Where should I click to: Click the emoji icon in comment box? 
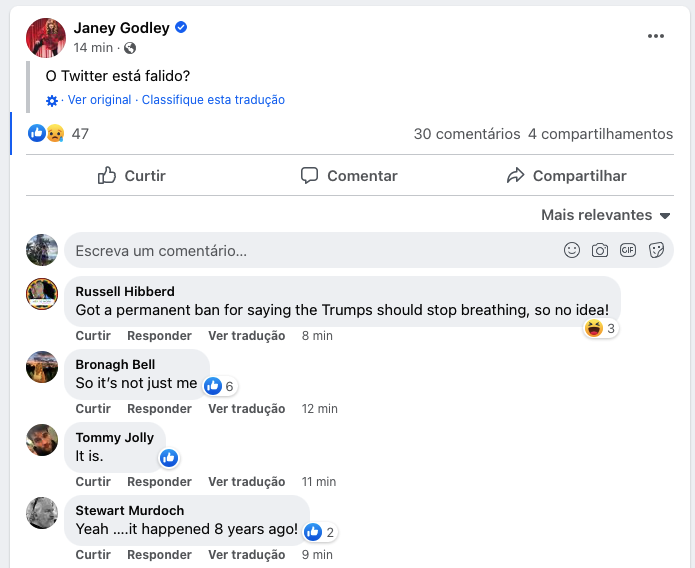(x=572, y=250)
